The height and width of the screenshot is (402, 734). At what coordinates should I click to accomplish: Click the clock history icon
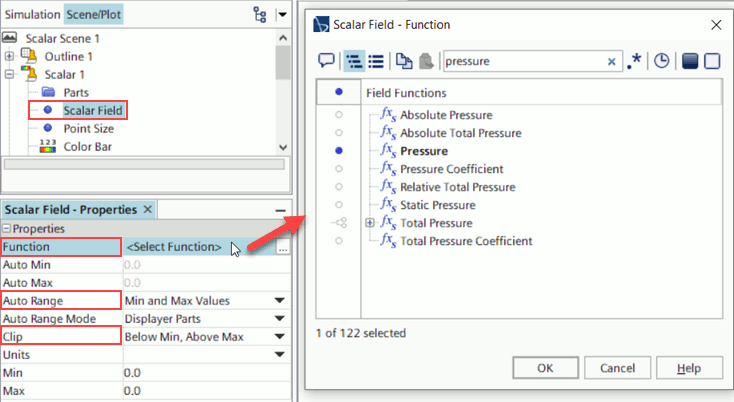(661, 61)
